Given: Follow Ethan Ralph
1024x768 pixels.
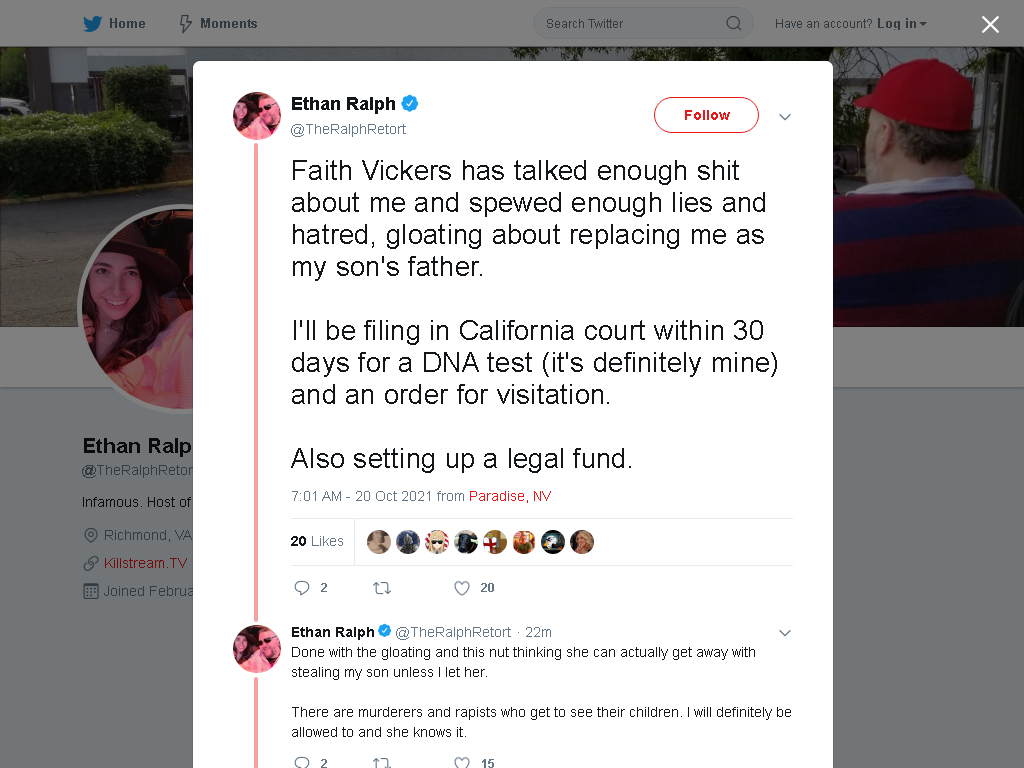Looking at the screenshot, I should tap(707, 115).
